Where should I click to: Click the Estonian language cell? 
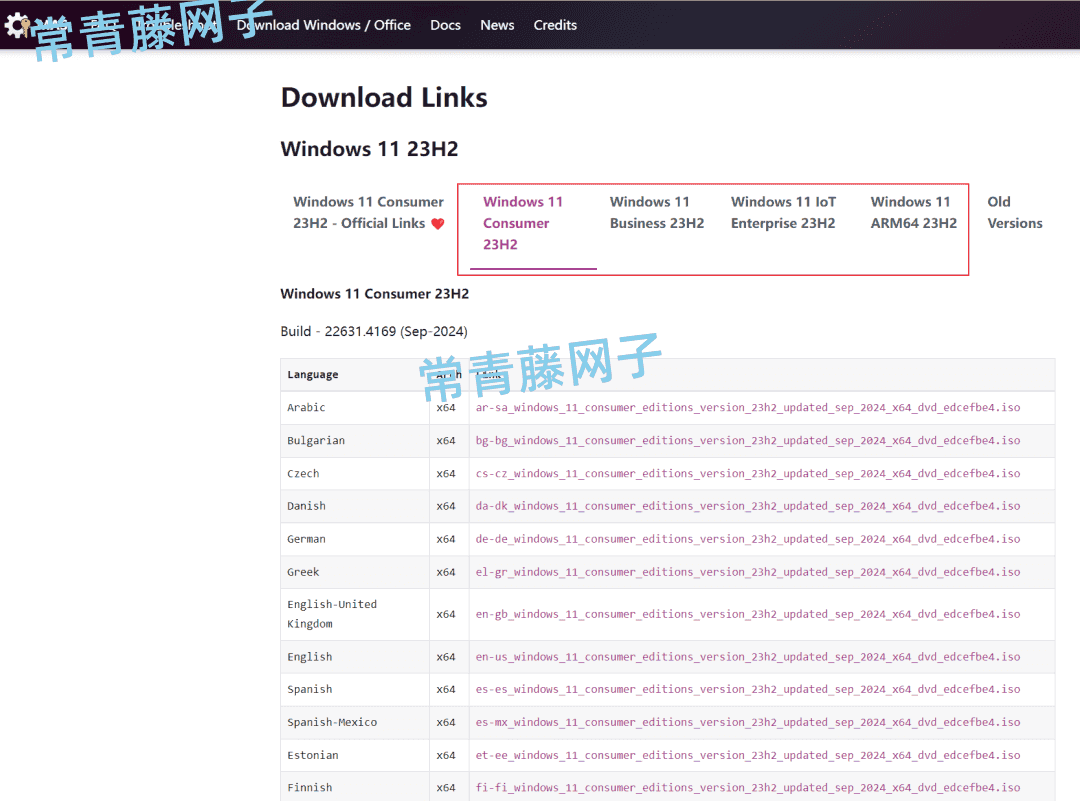tap(355, 756)
